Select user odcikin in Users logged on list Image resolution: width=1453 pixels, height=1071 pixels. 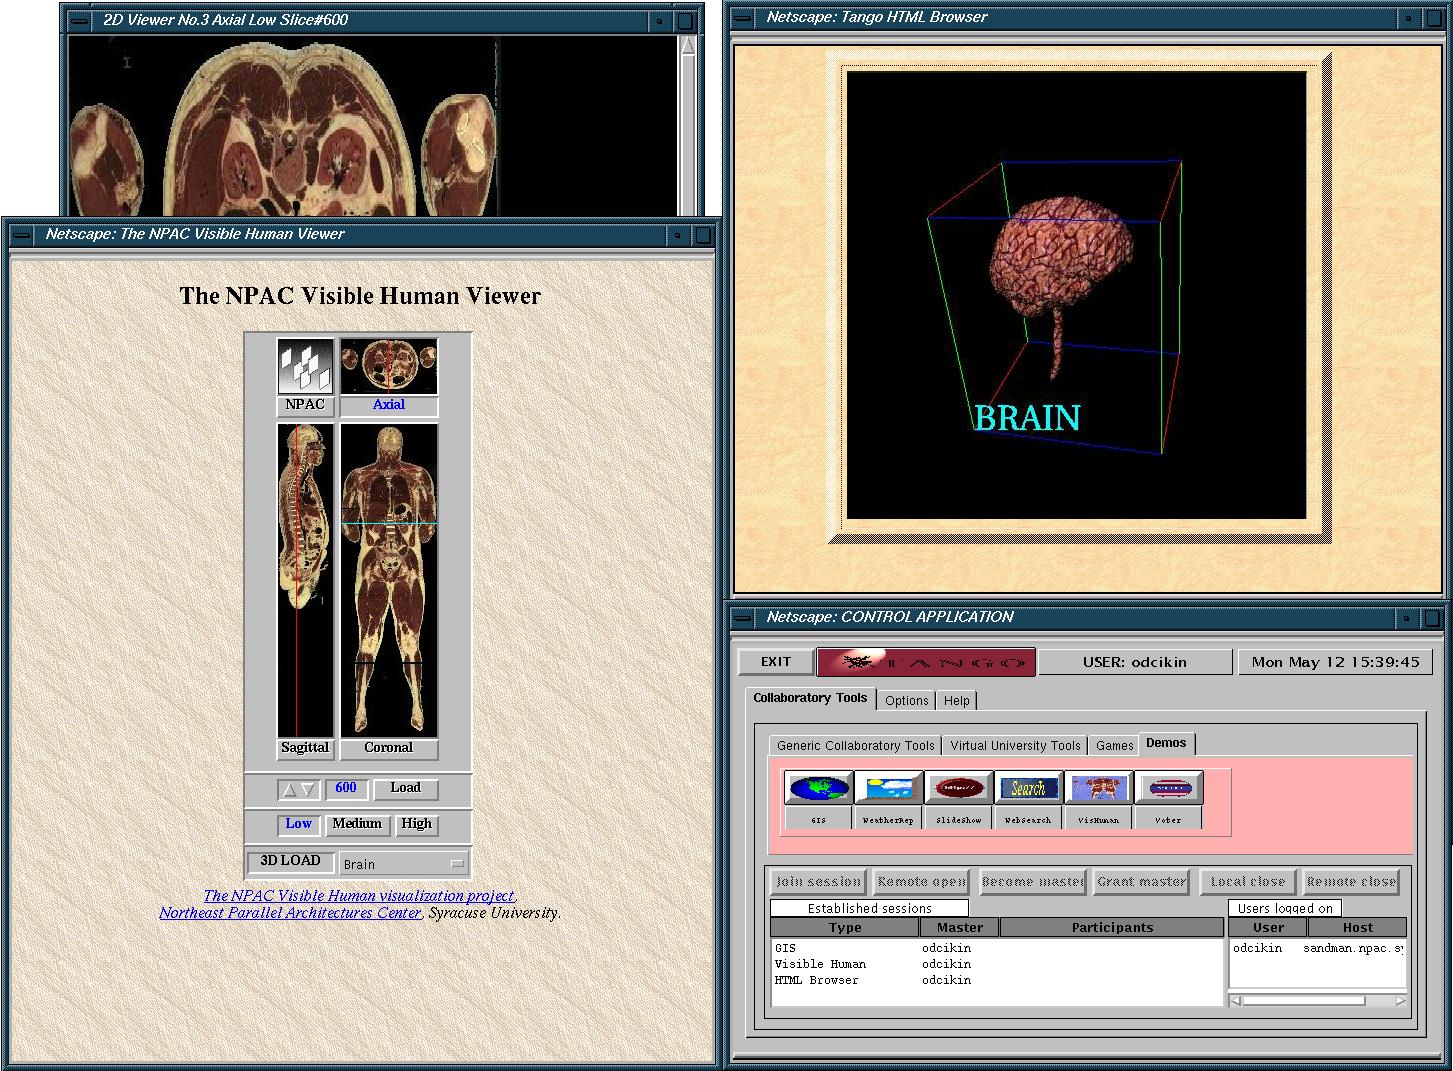click(x=1317, y=948)
